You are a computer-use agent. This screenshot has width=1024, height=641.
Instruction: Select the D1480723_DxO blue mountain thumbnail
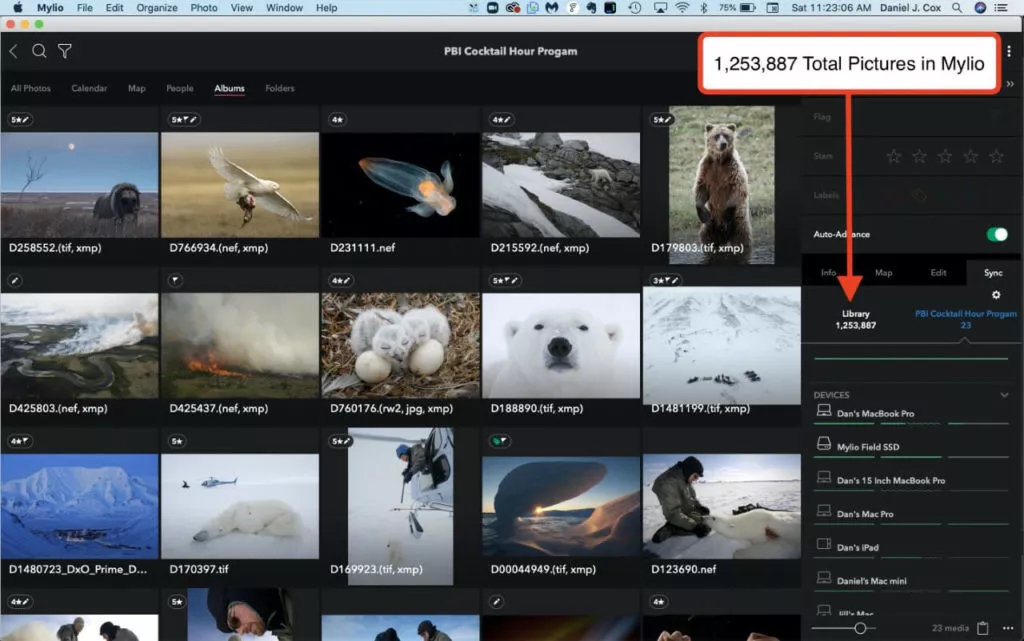[x=80, y=506]
